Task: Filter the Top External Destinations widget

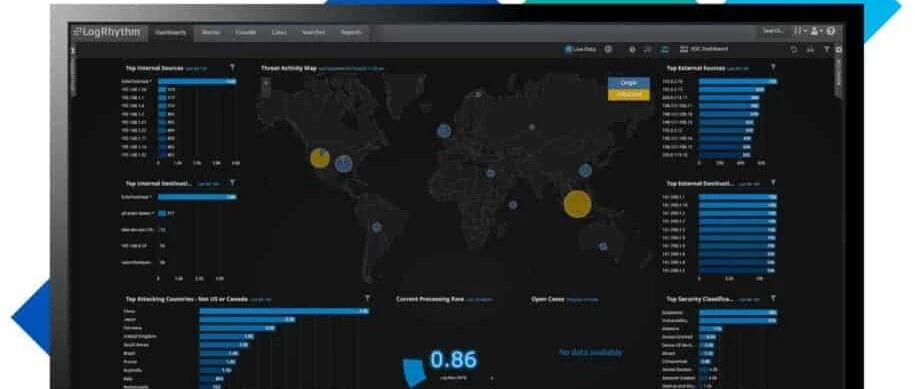Action: (773, 183)
